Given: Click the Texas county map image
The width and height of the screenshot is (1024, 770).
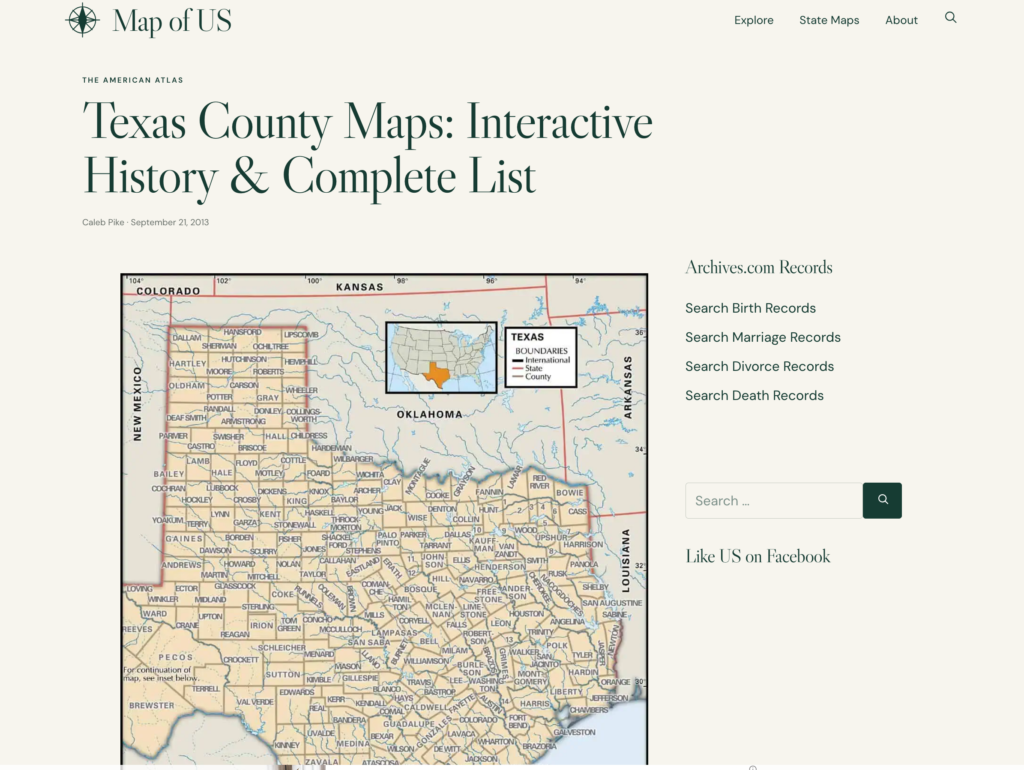Looking at the screenshot, I should click(384, 519).
